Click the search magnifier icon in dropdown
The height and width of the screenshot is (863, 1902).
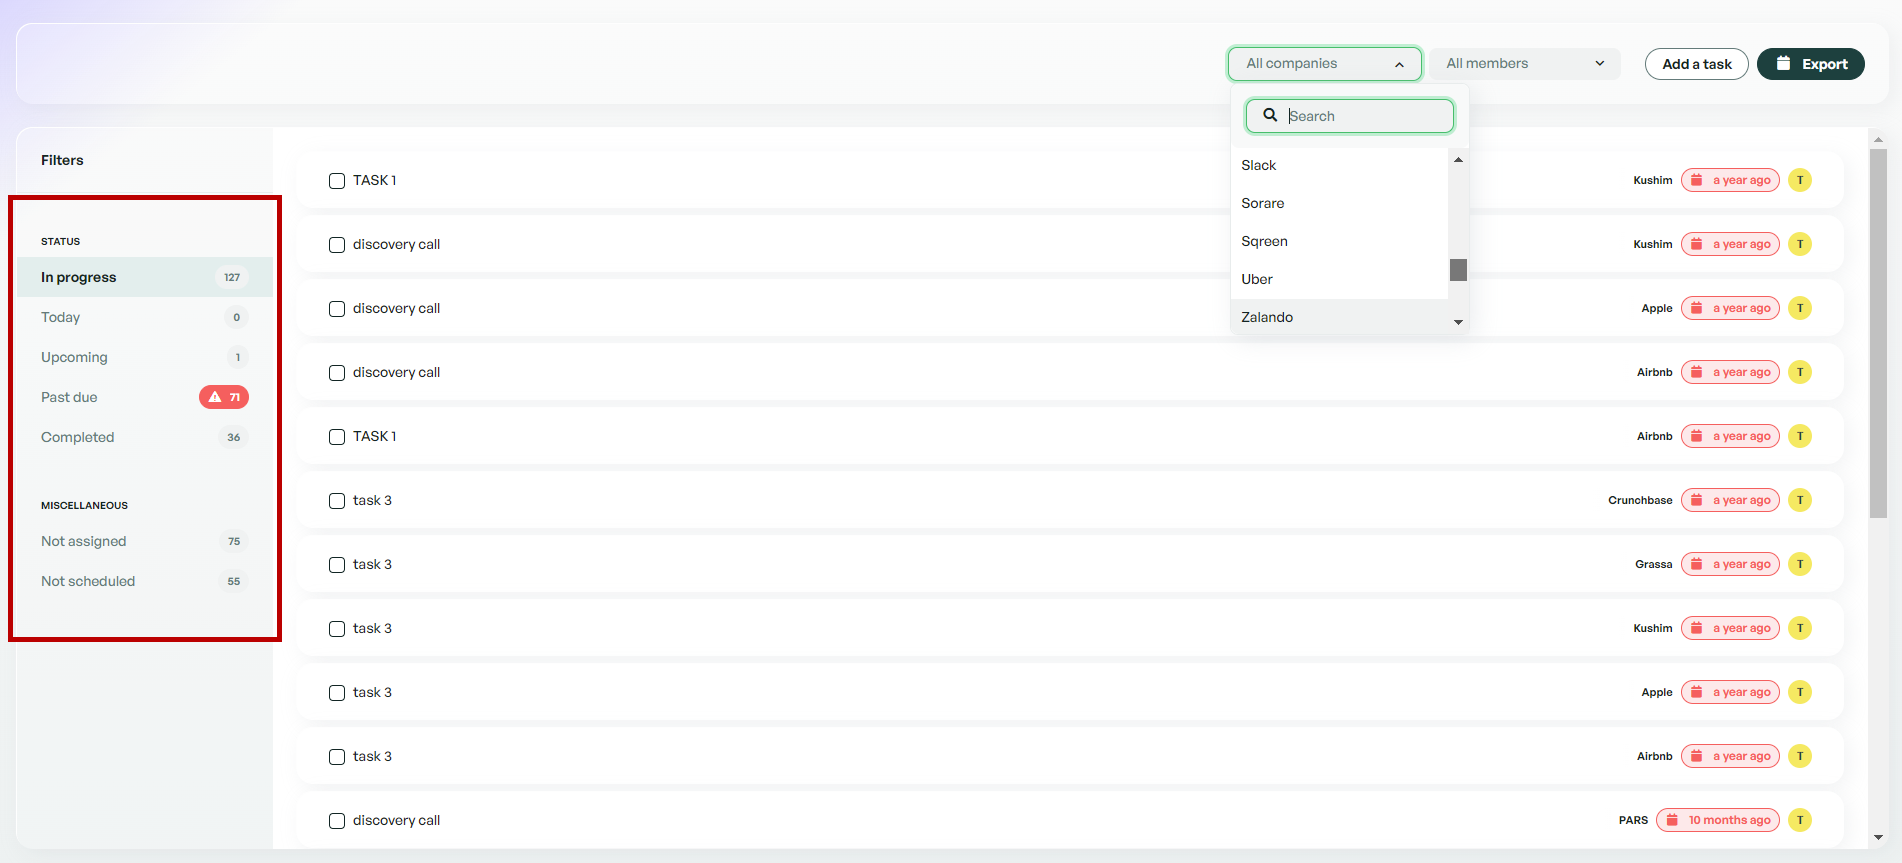tap(1270, 115)
